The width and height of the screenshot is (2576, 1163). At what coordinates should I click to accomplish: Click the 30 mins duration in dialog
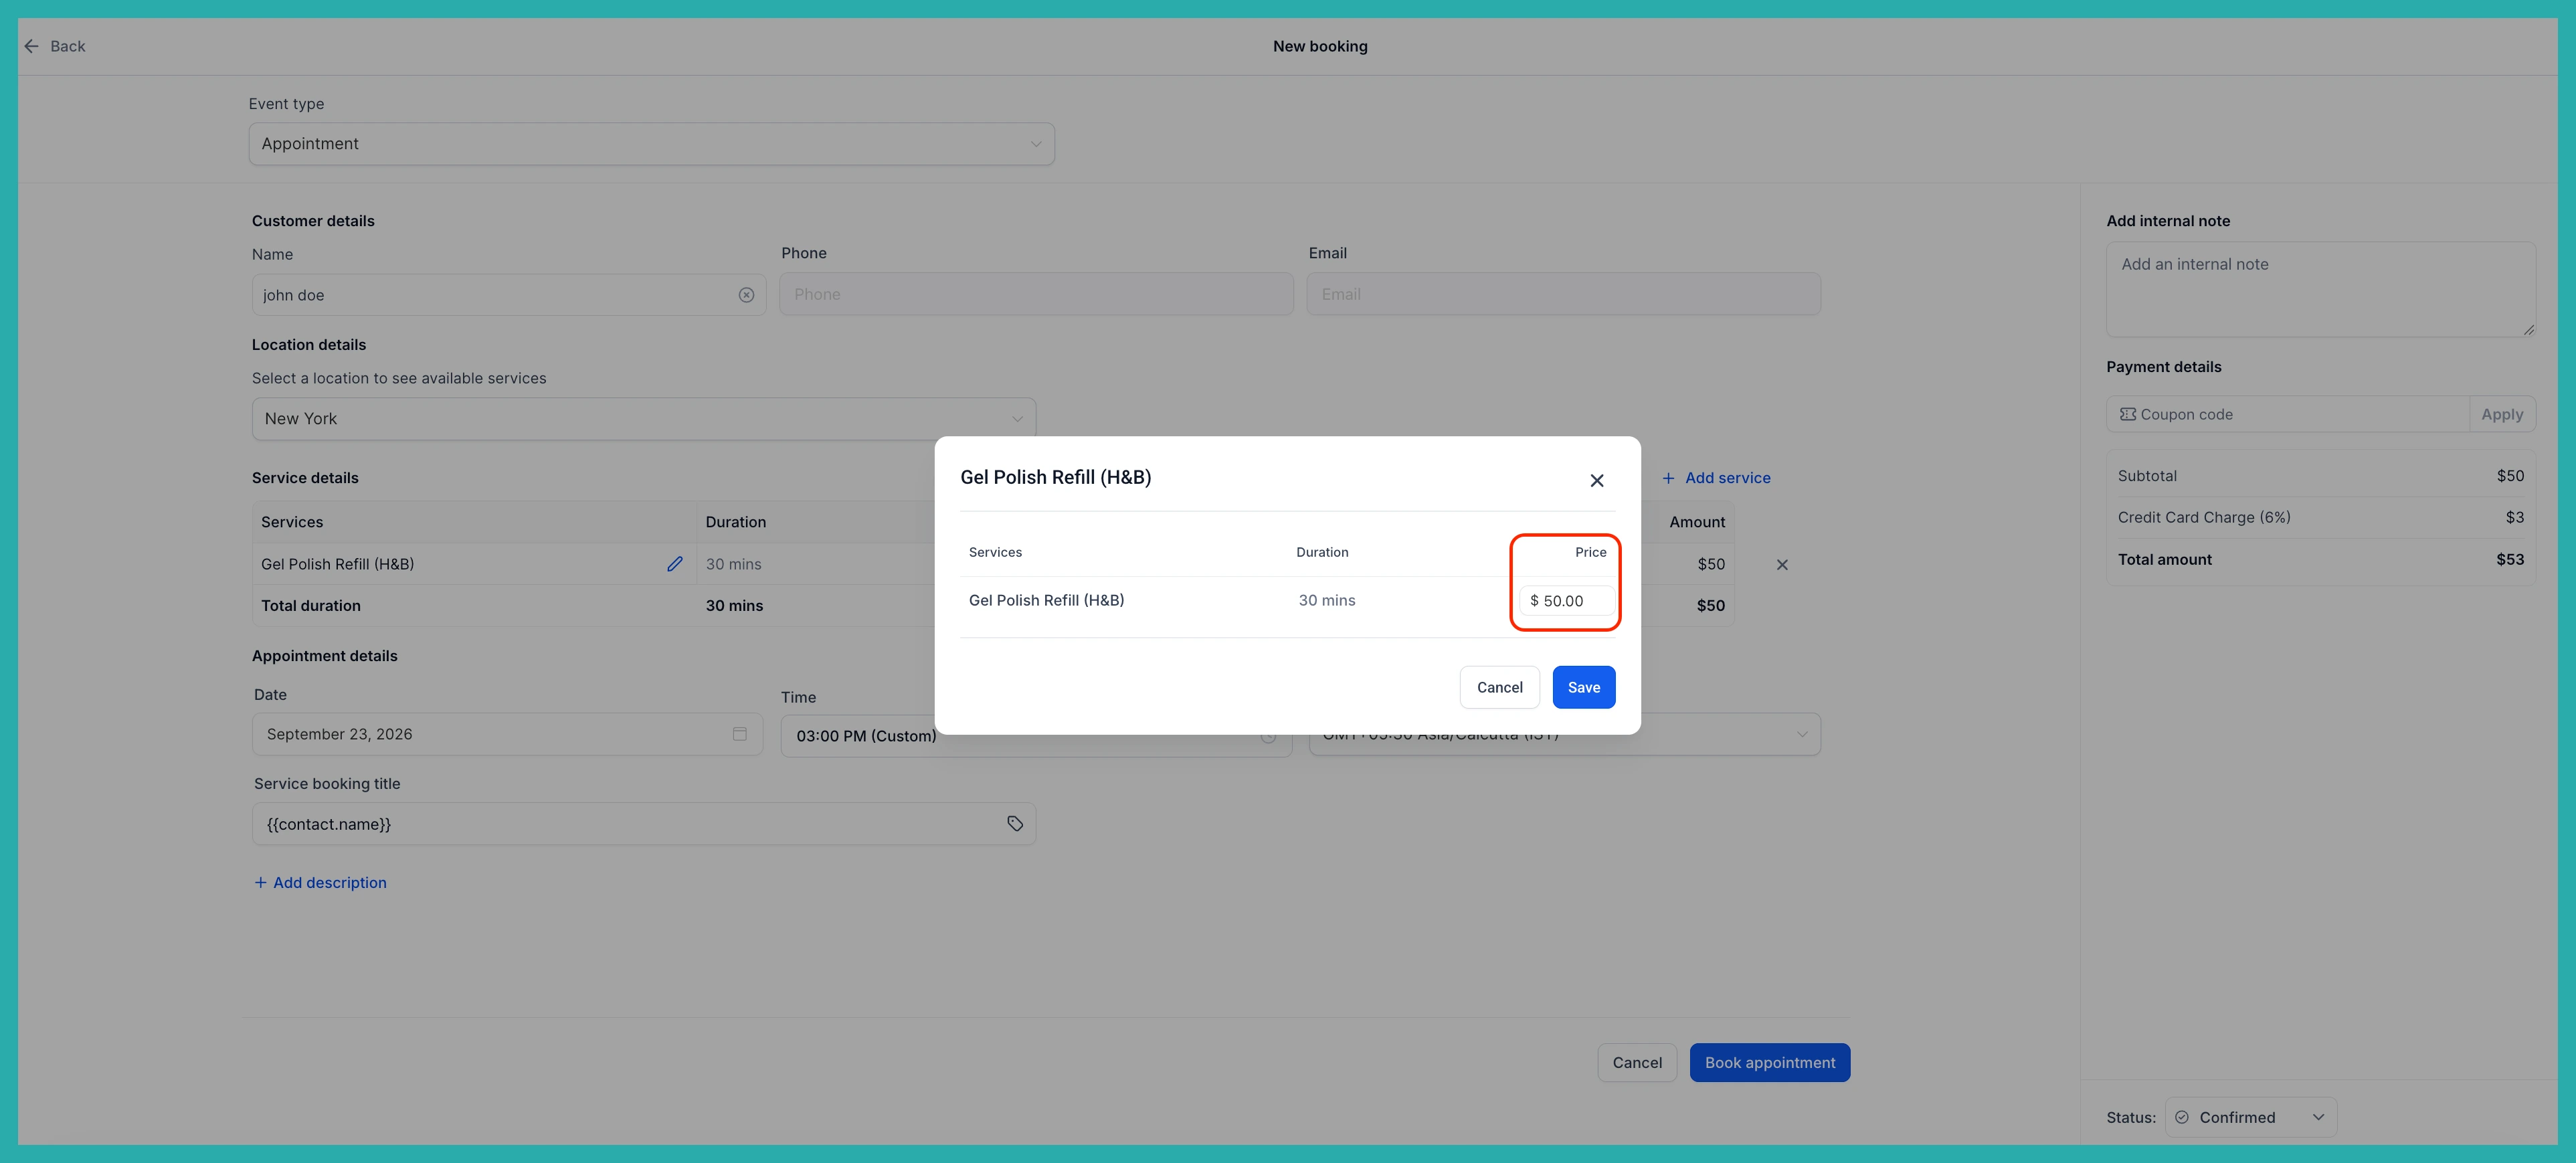tap(1326, 601)
